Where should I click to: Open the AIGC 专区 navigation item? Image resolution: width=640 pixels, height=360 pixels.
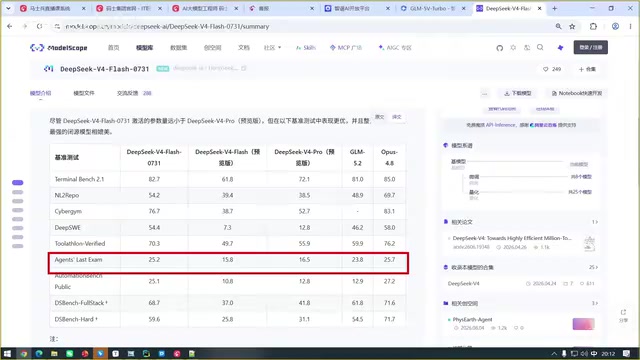395,48
